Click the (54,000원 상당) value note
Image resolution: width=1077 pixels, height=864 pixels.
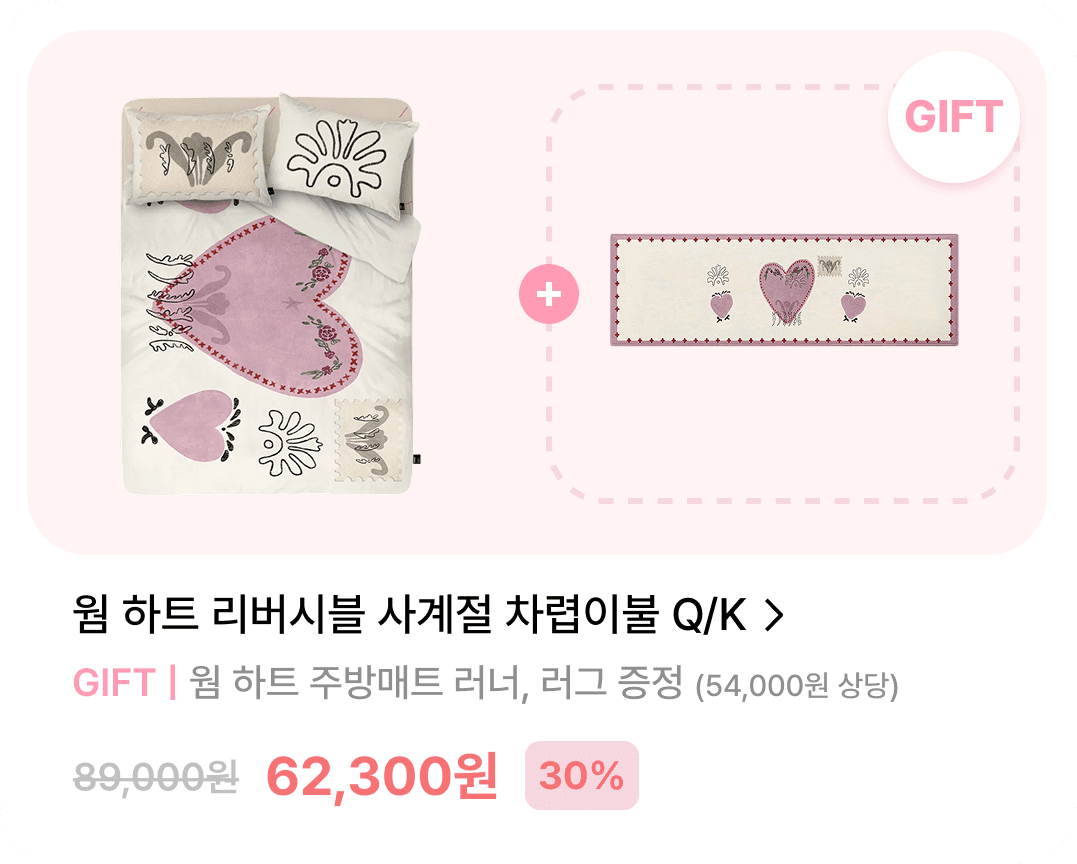coord(797,685)
